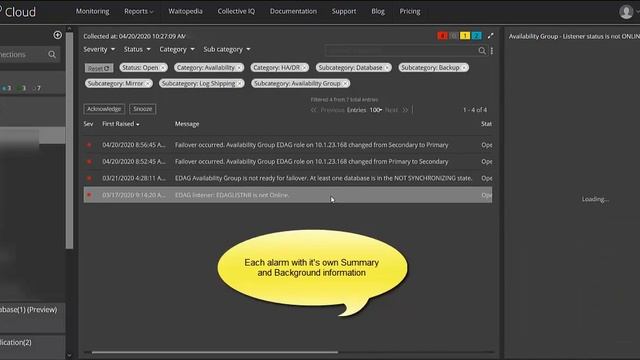Remove the Status: Open filter chip
This screenshot has width=640, height=360.
[x=162, y=68]
